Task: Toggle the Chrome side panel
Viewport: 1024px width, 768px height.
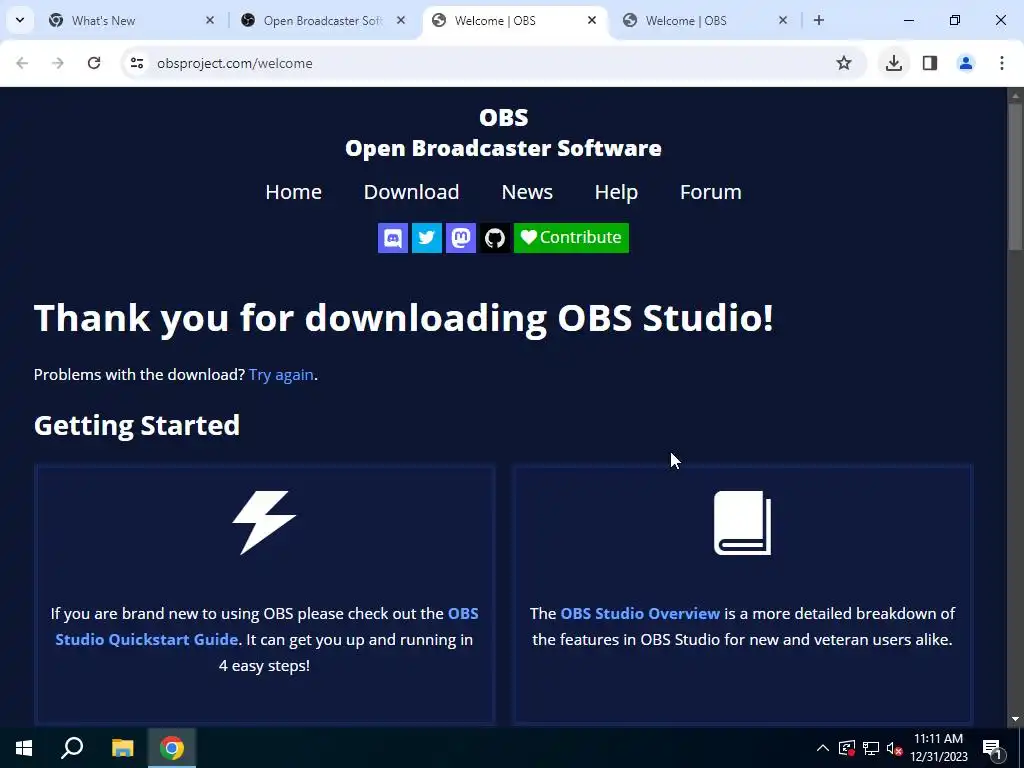Action: click(x=930, y=63)
